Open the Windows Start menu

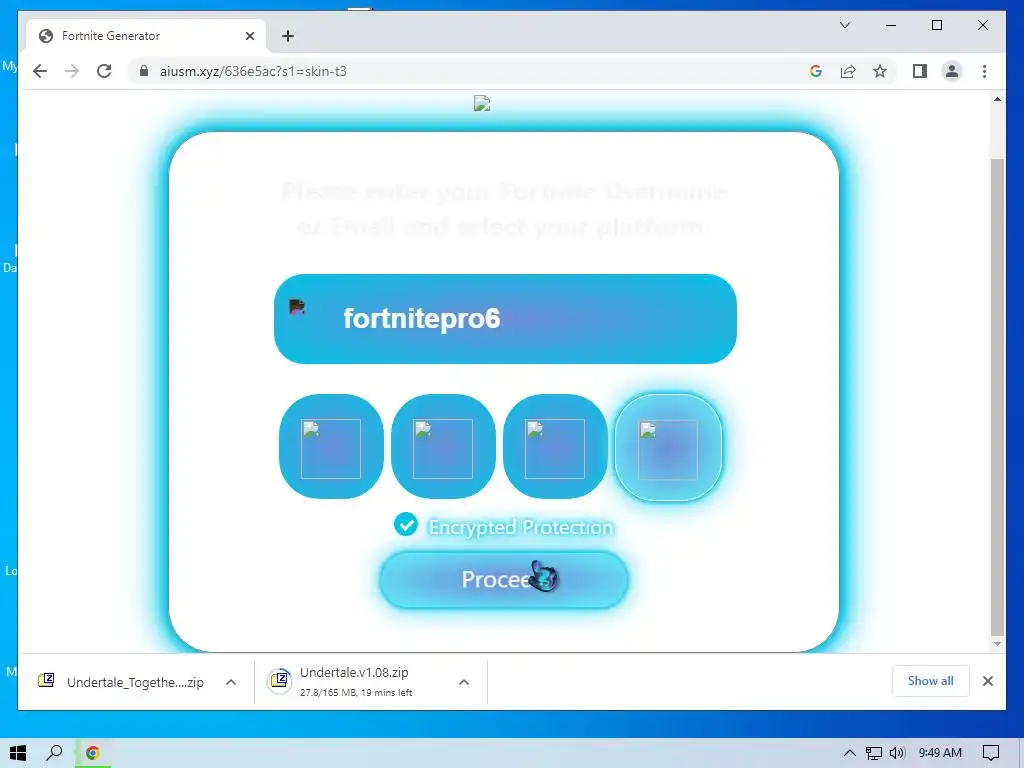(x=18, y=753)
